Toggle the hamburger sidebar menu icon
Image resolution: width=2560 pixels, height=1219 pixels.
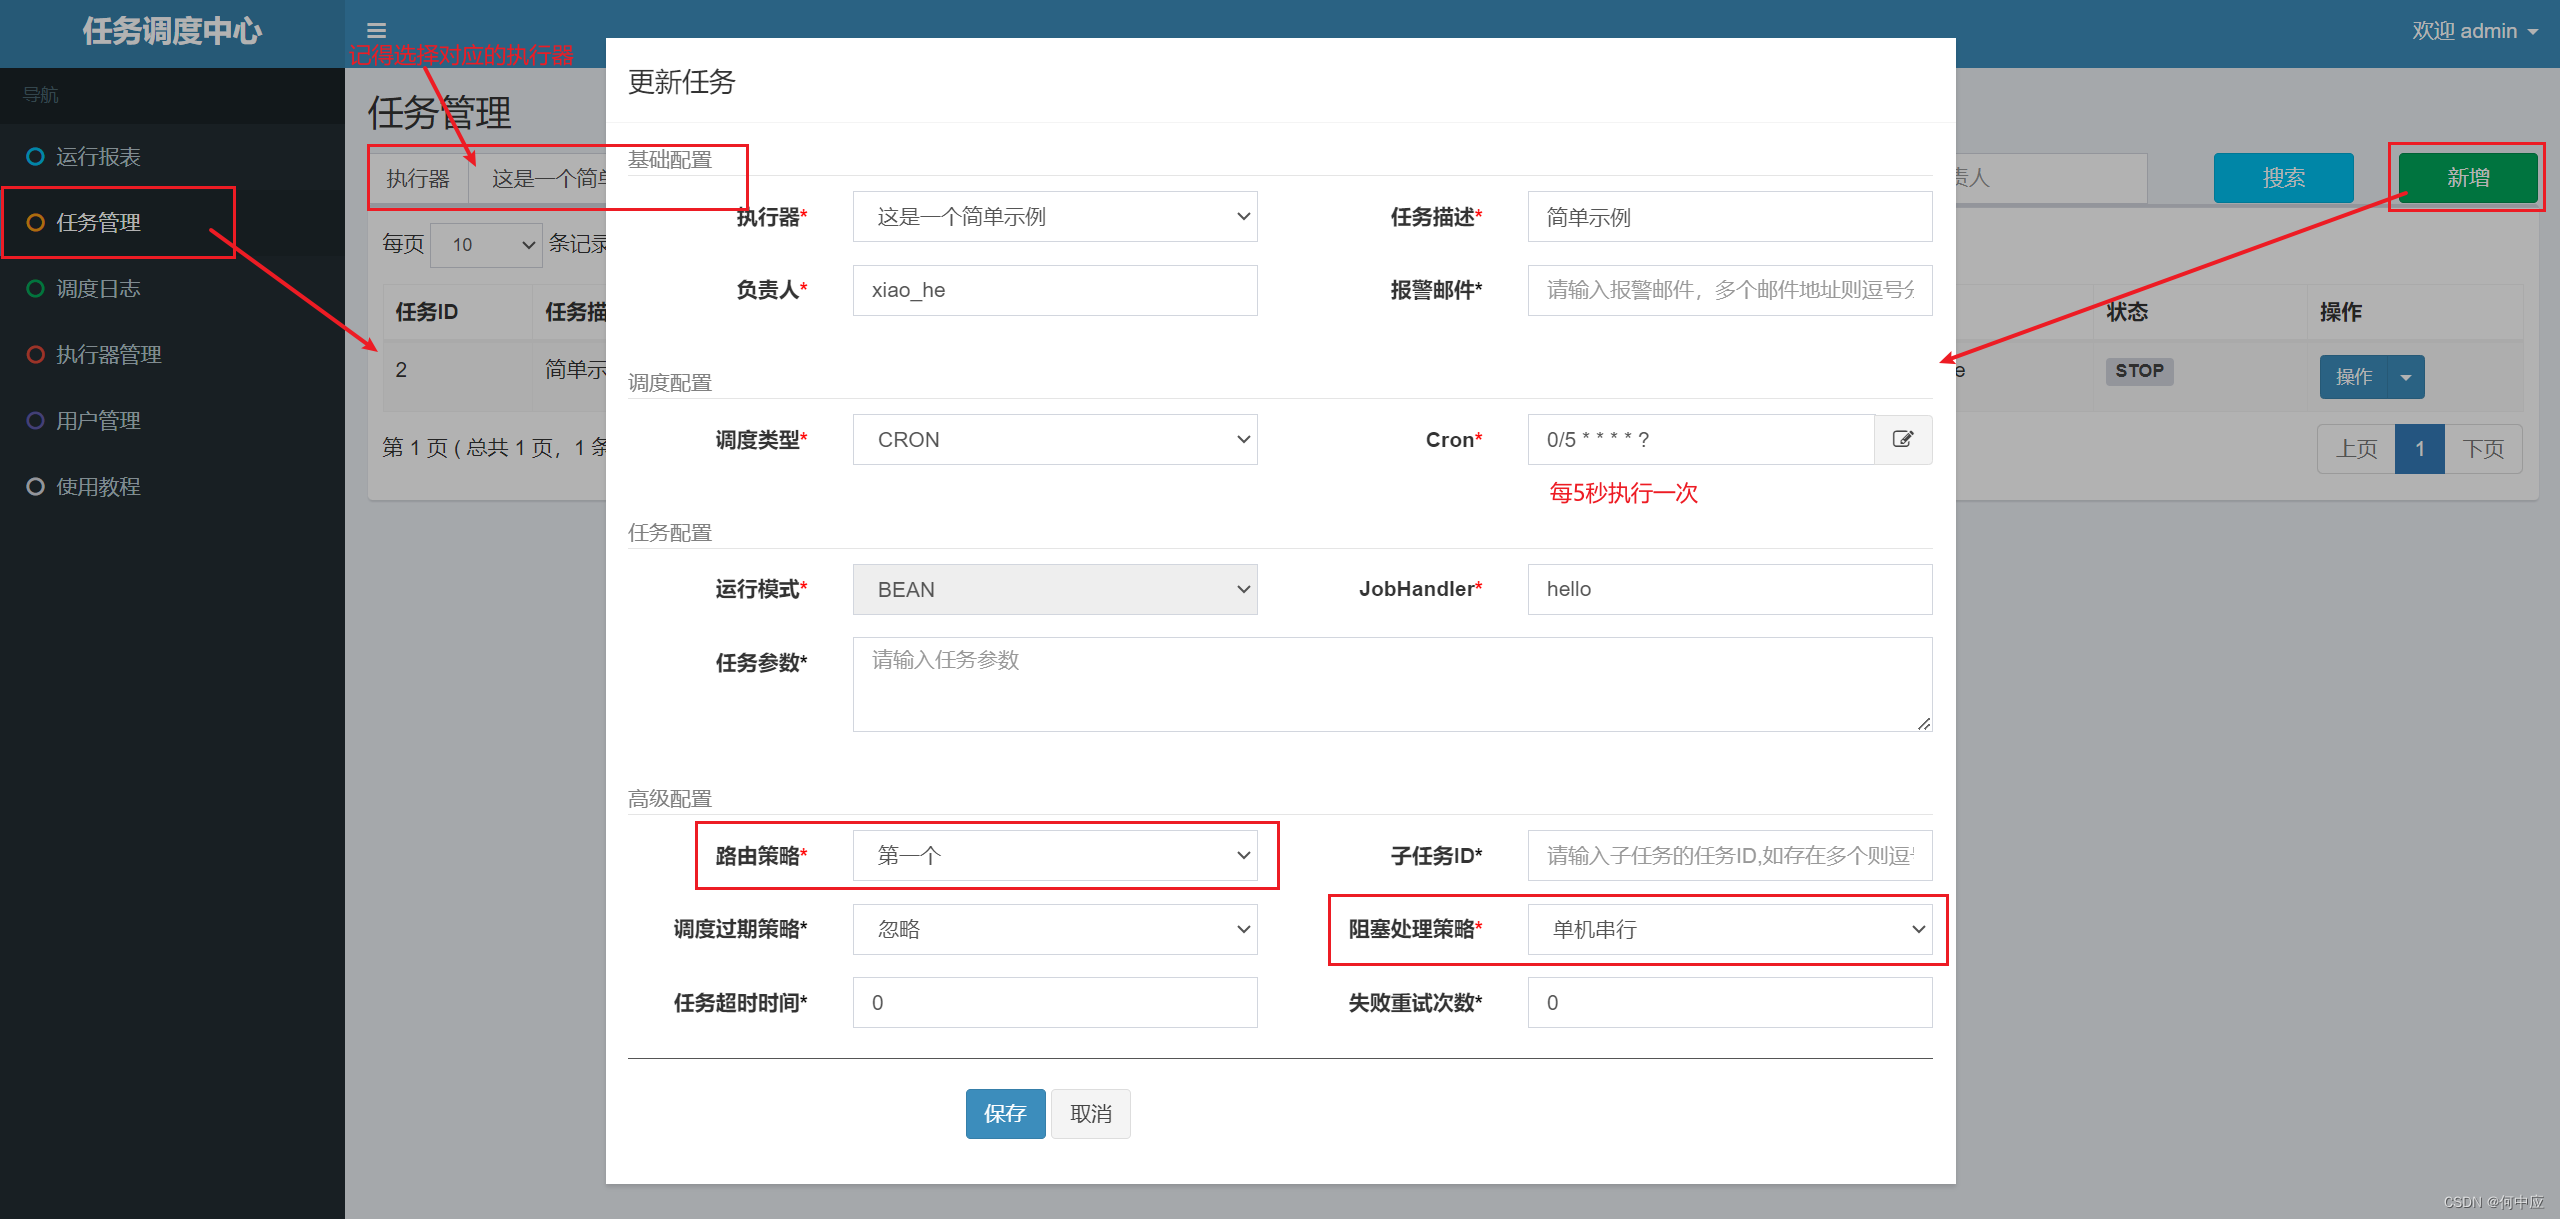pos(376,31)
